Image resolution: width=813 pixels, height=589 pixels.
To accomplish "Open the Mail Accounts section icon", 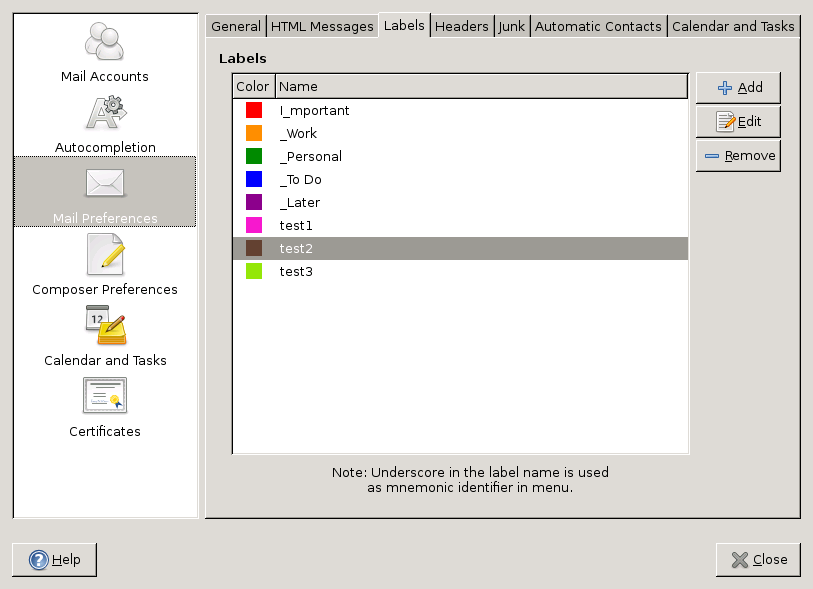I will pos(105,41).
